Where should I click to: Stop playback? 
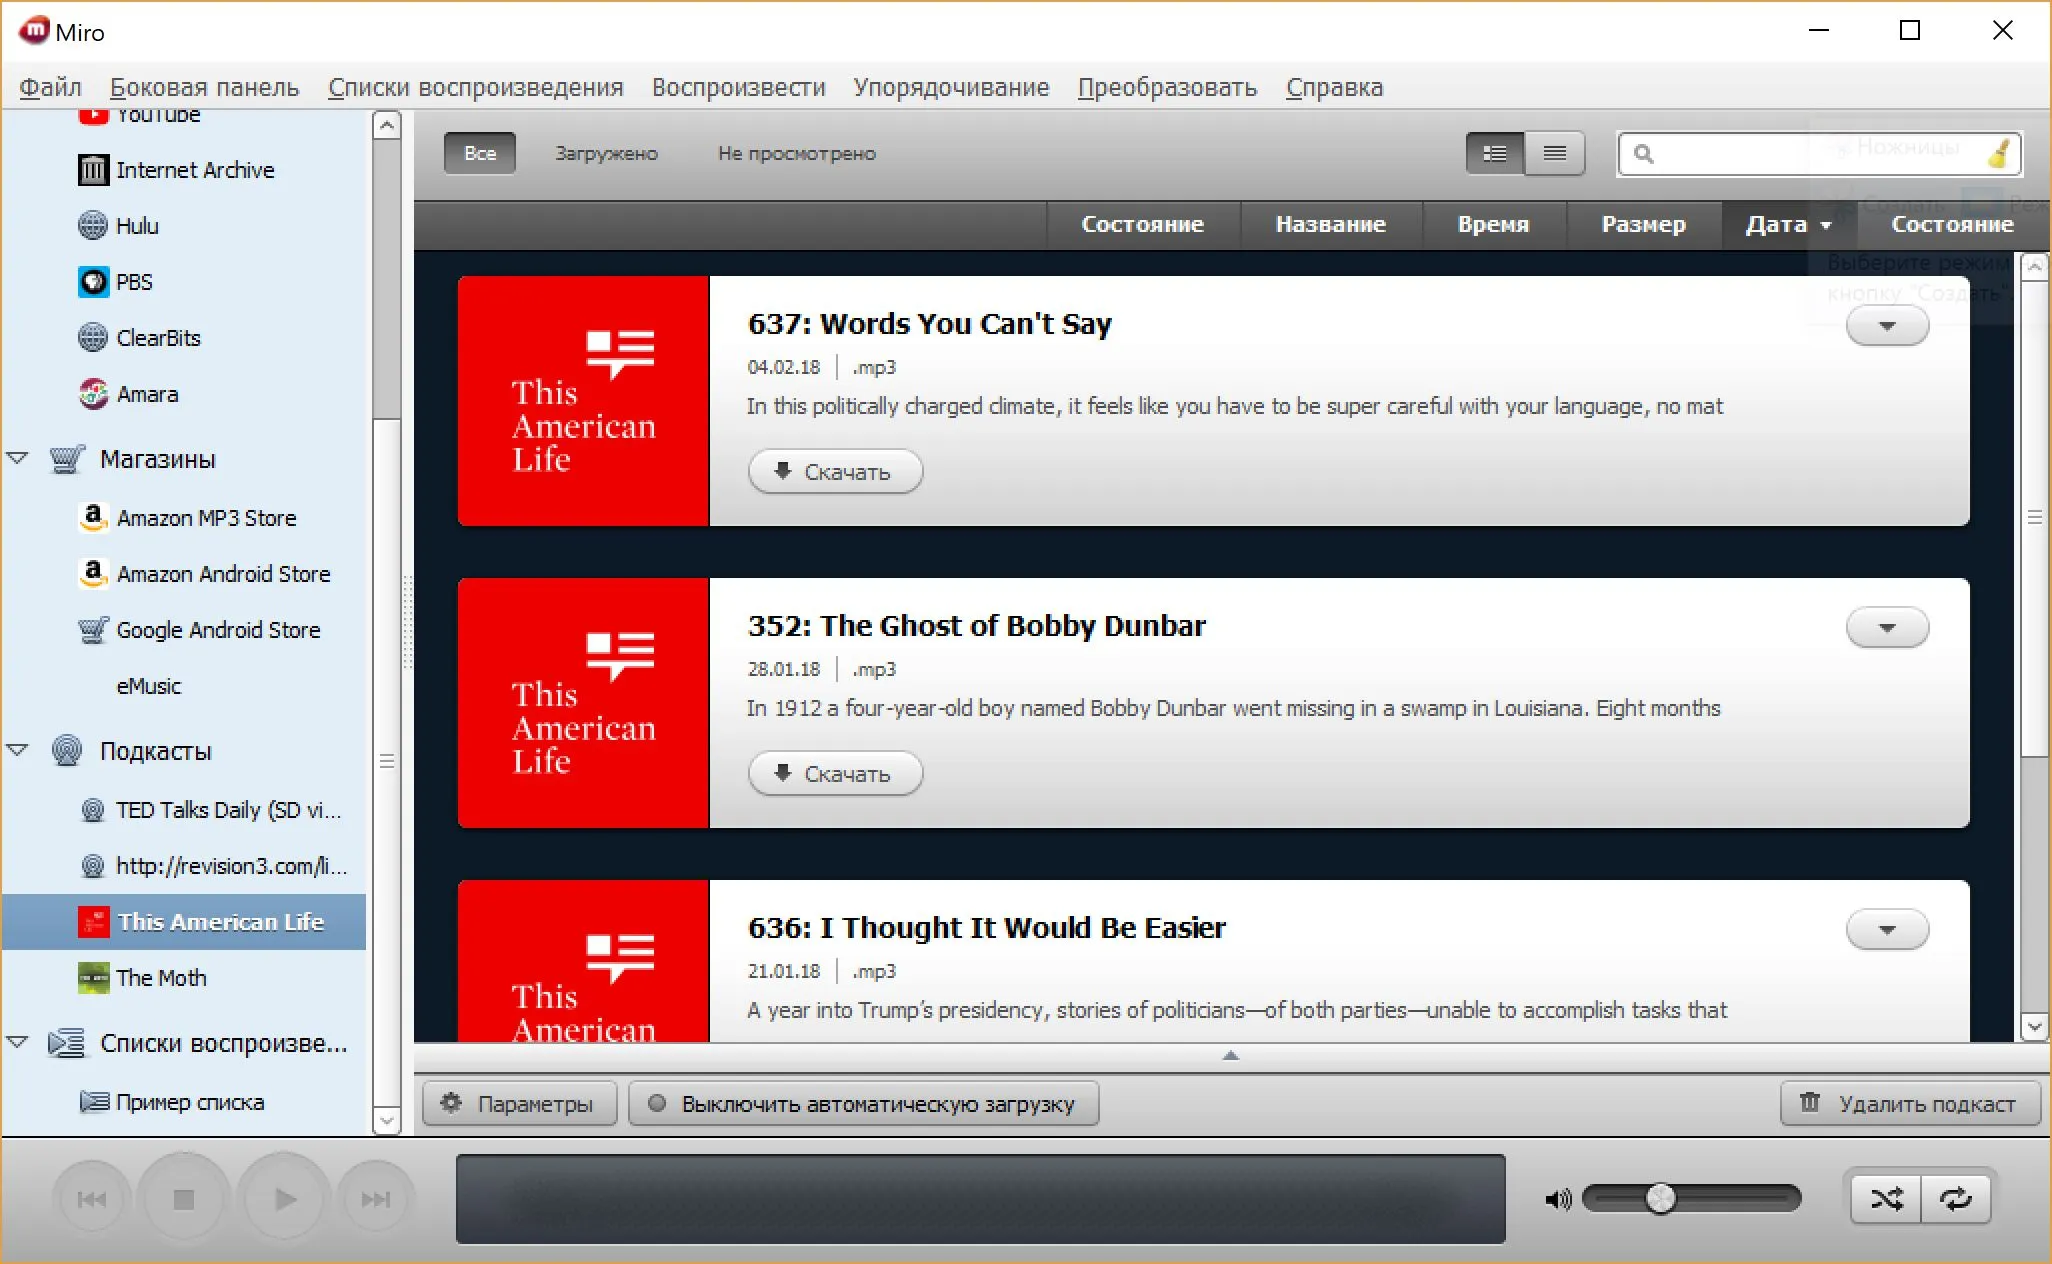(184, 1199)
